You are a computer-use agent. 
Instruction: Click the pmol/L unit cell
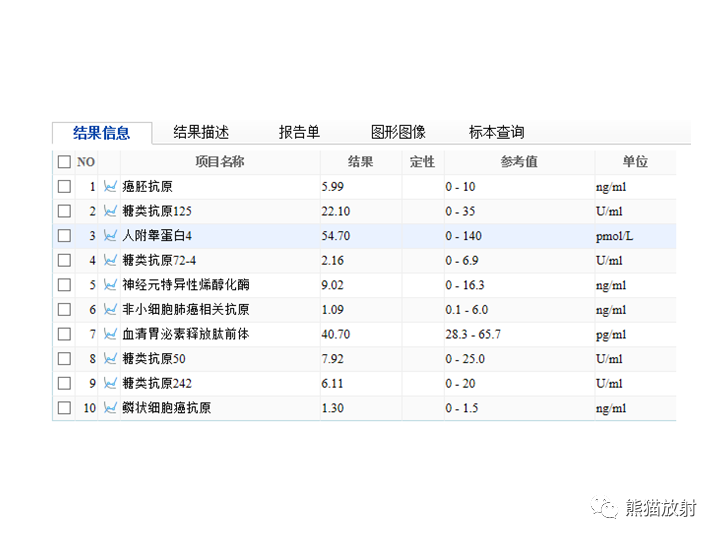[614, 236]
